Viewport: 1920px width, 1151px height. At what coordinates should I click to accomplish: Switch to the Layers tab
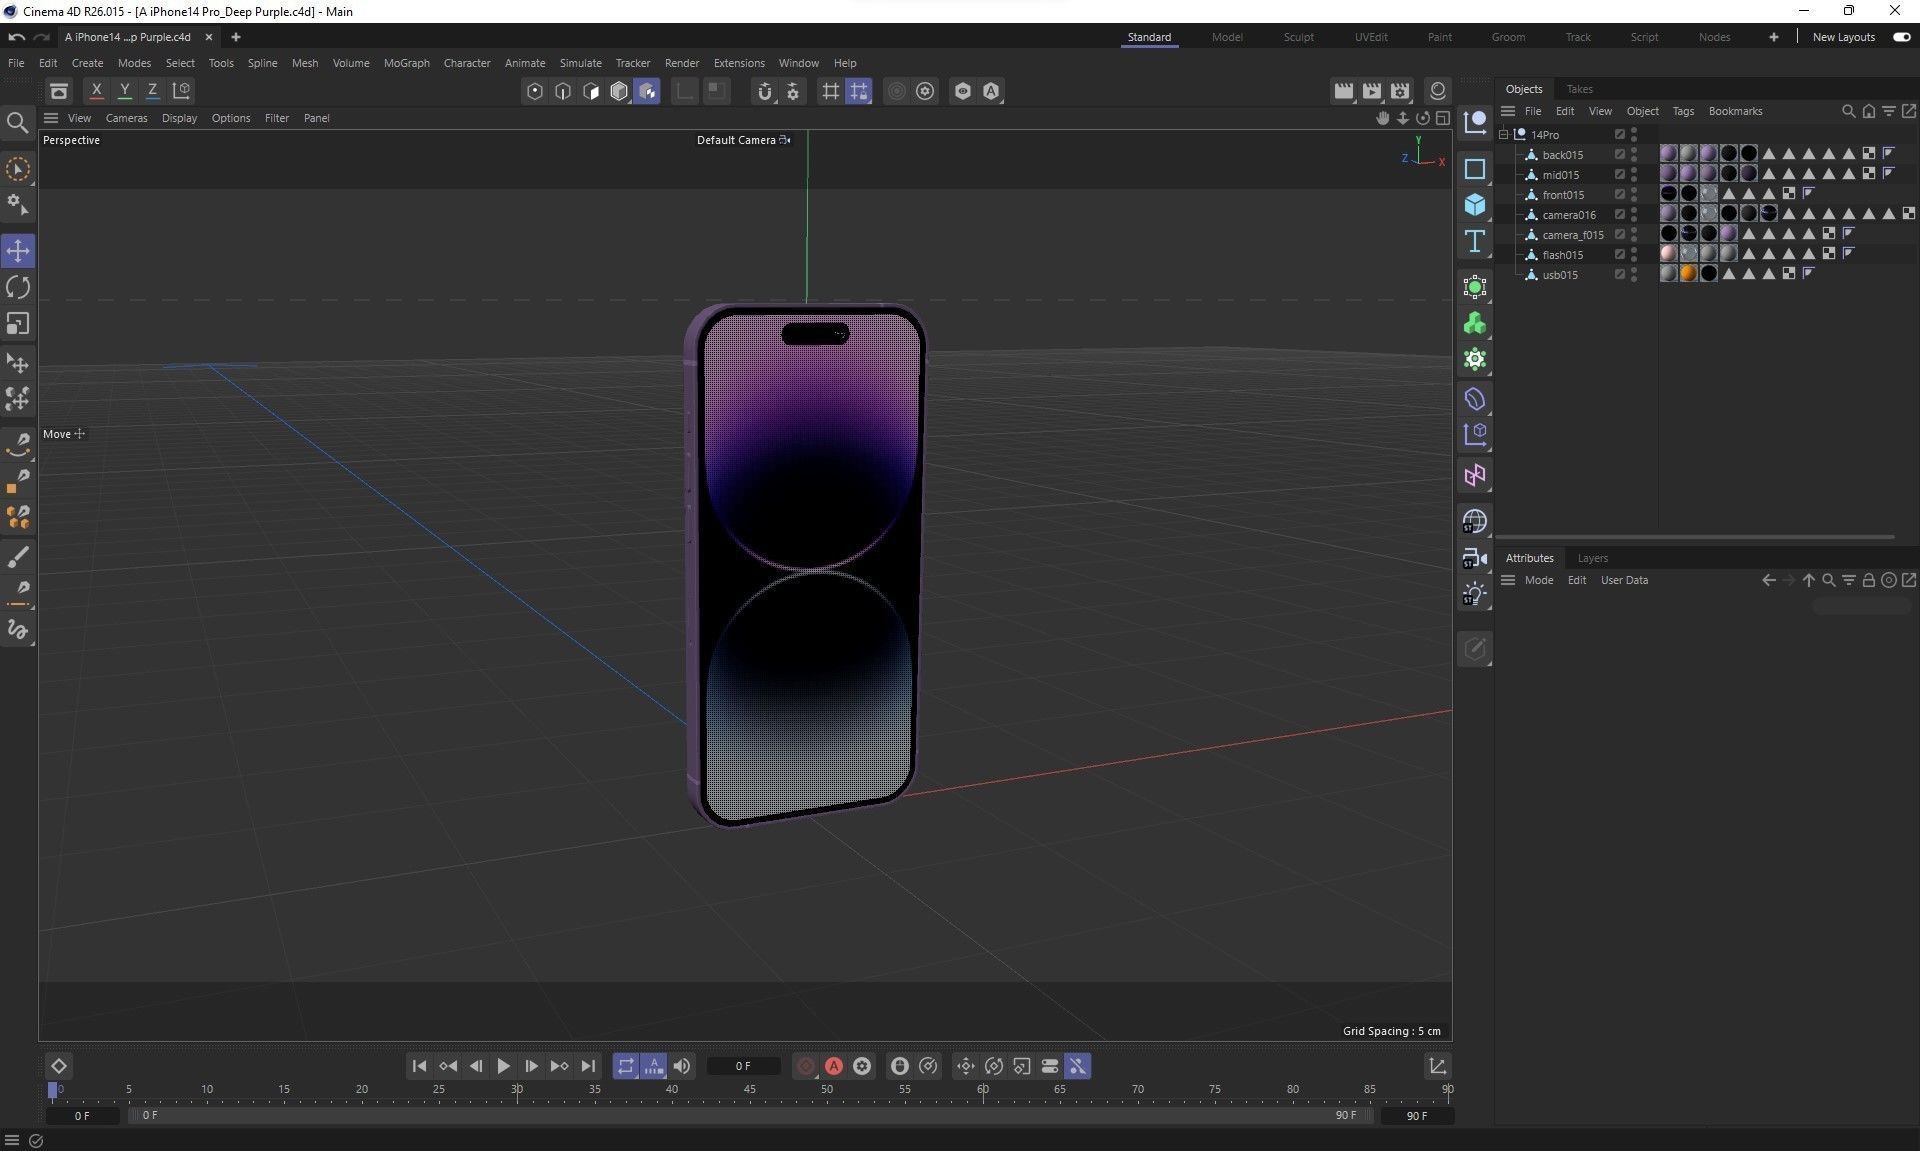[1592, 558]
